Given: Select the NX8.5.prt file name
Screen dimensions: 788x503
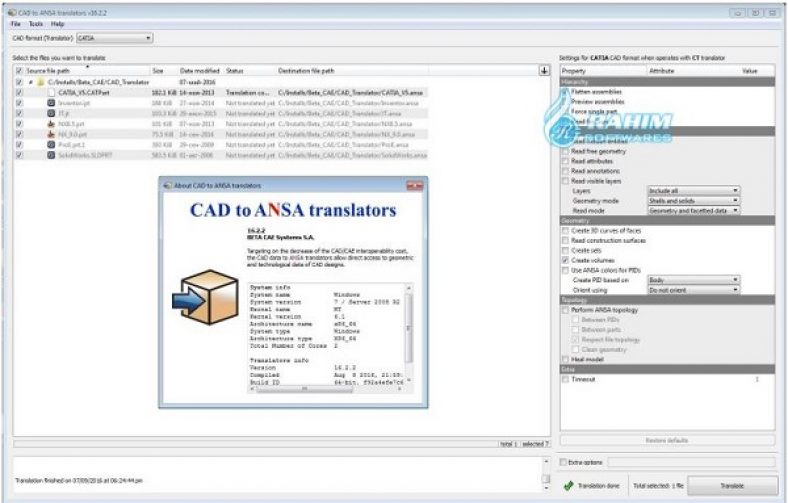Looking at the screenshot, I should tap(71, 124).
